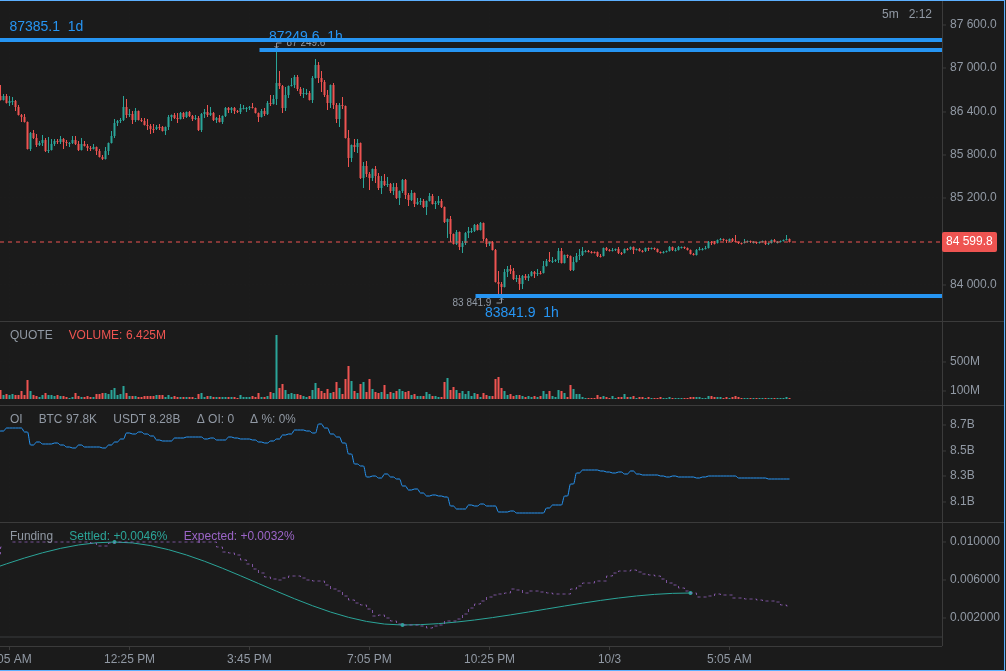Click 5:05 AM on the time axis
This screenshot has height=671, width=1006.
pyautogui.click(x=729, y=659)
